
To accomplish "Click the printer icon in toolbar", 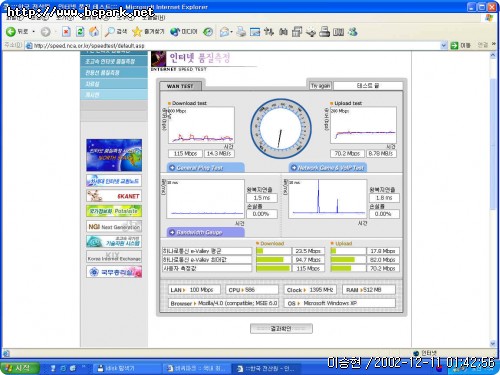I will tap(241, 32).
